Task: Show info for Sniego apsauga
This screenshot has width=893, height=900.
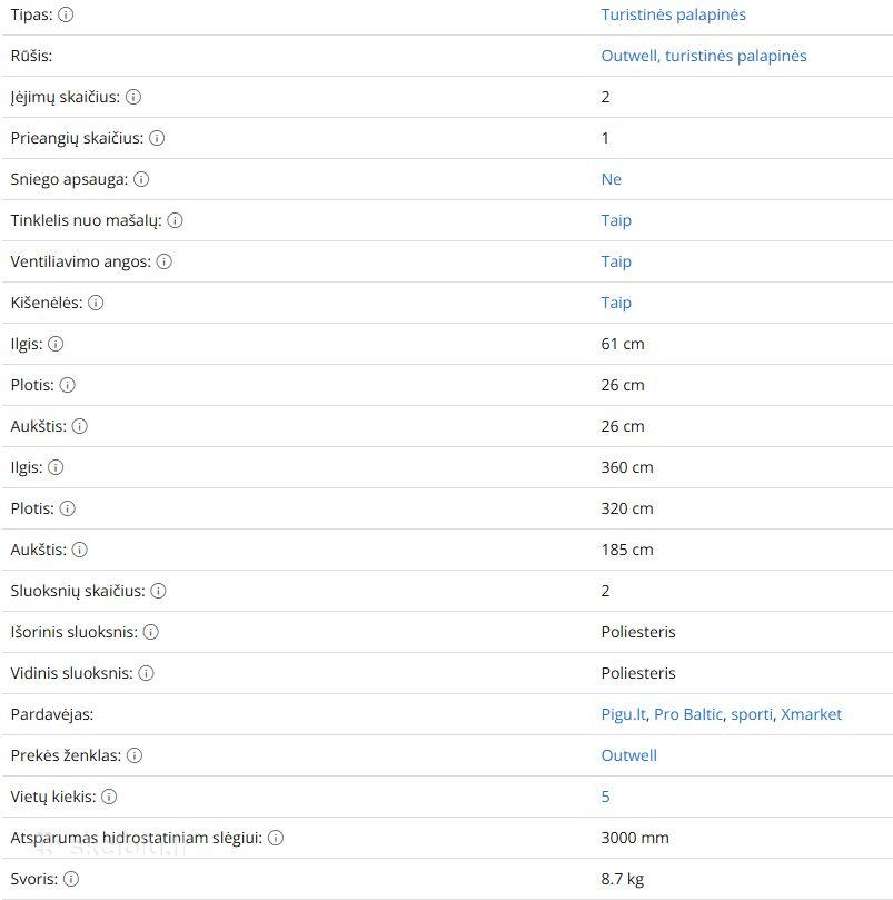Action: [x=141, y=179]
